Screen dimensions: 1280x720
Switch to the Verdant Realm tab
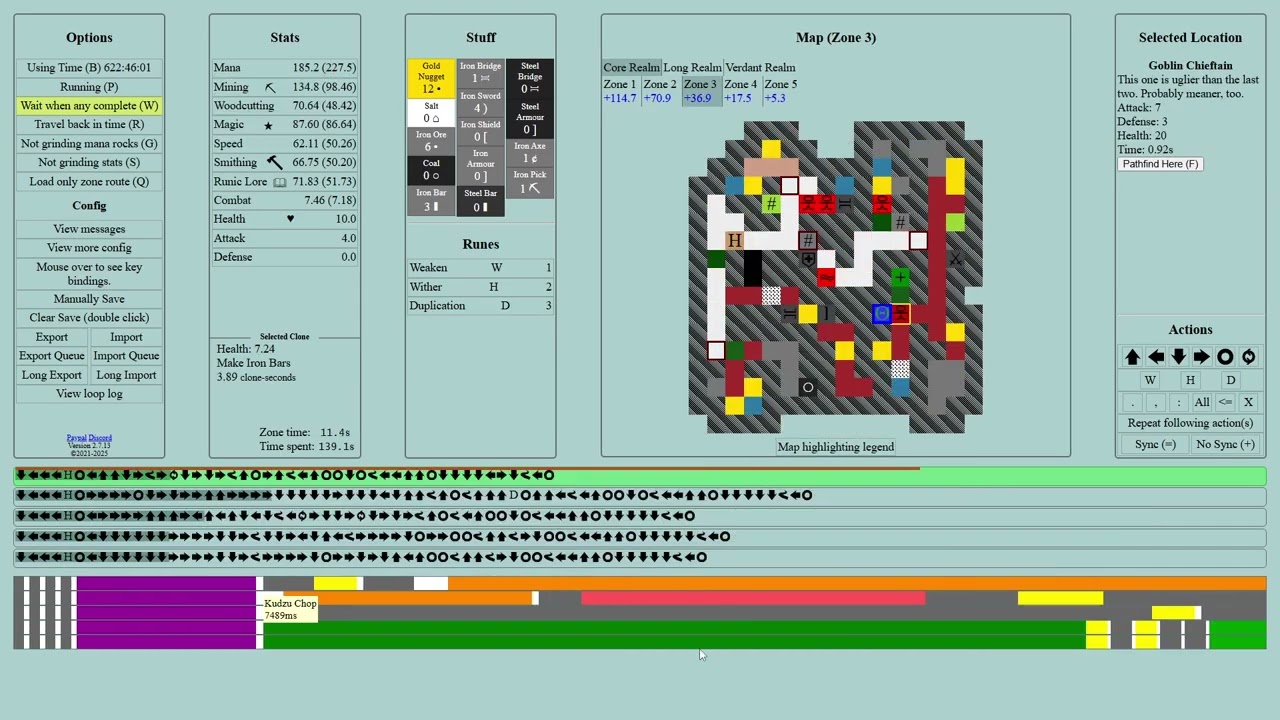tap(760, 68)
